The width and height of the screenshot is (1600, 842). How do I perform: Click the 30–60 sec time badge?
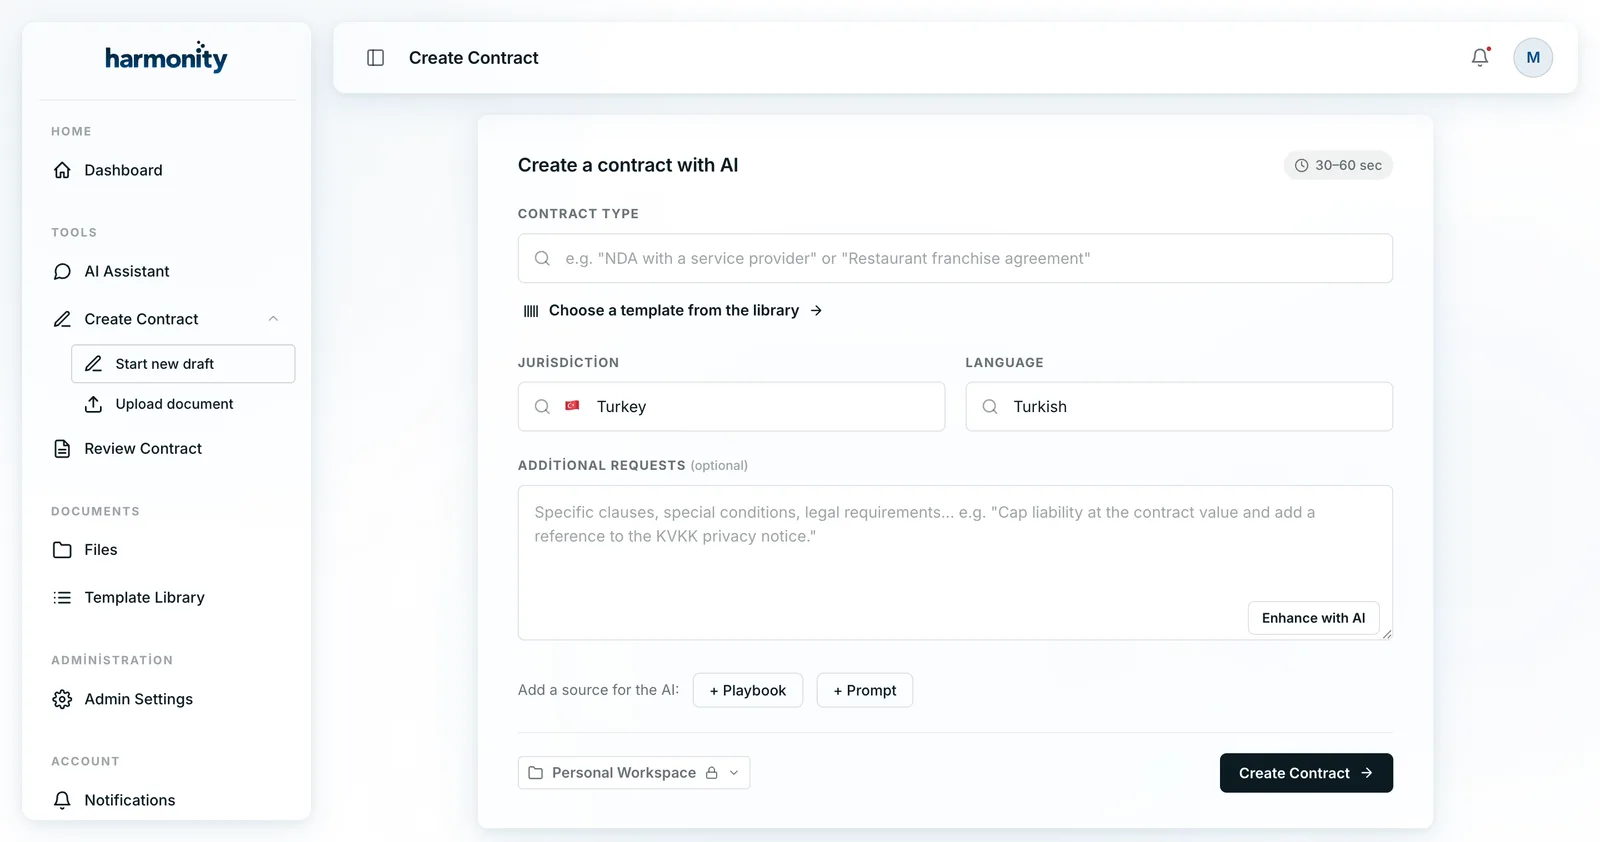(1338, 166)
